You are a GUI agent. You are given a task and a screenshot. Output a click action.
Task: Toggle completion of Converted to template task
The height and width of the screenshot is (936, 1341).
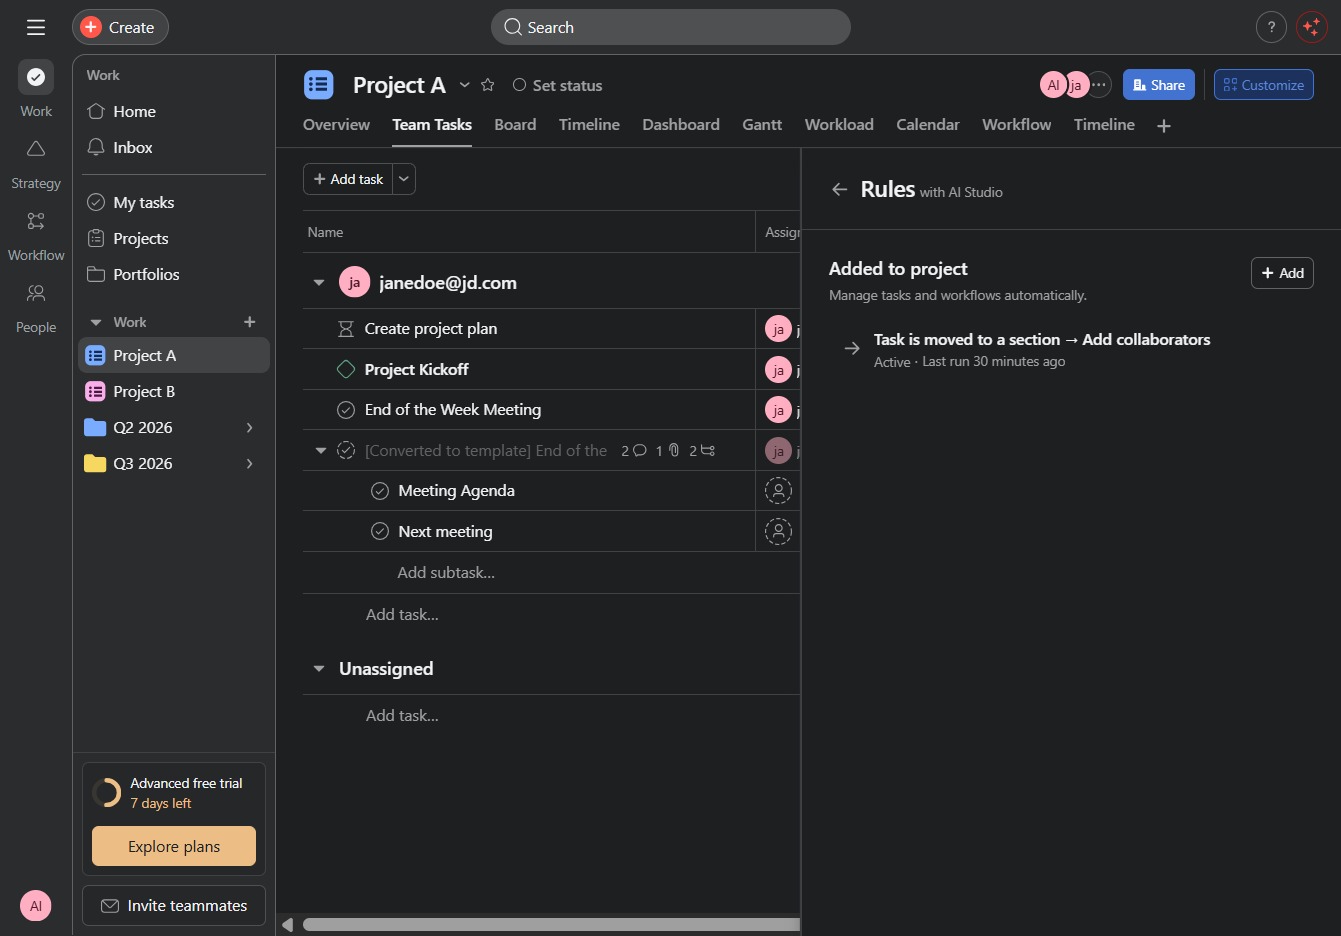pyautogui.click(x=346, y=451)
